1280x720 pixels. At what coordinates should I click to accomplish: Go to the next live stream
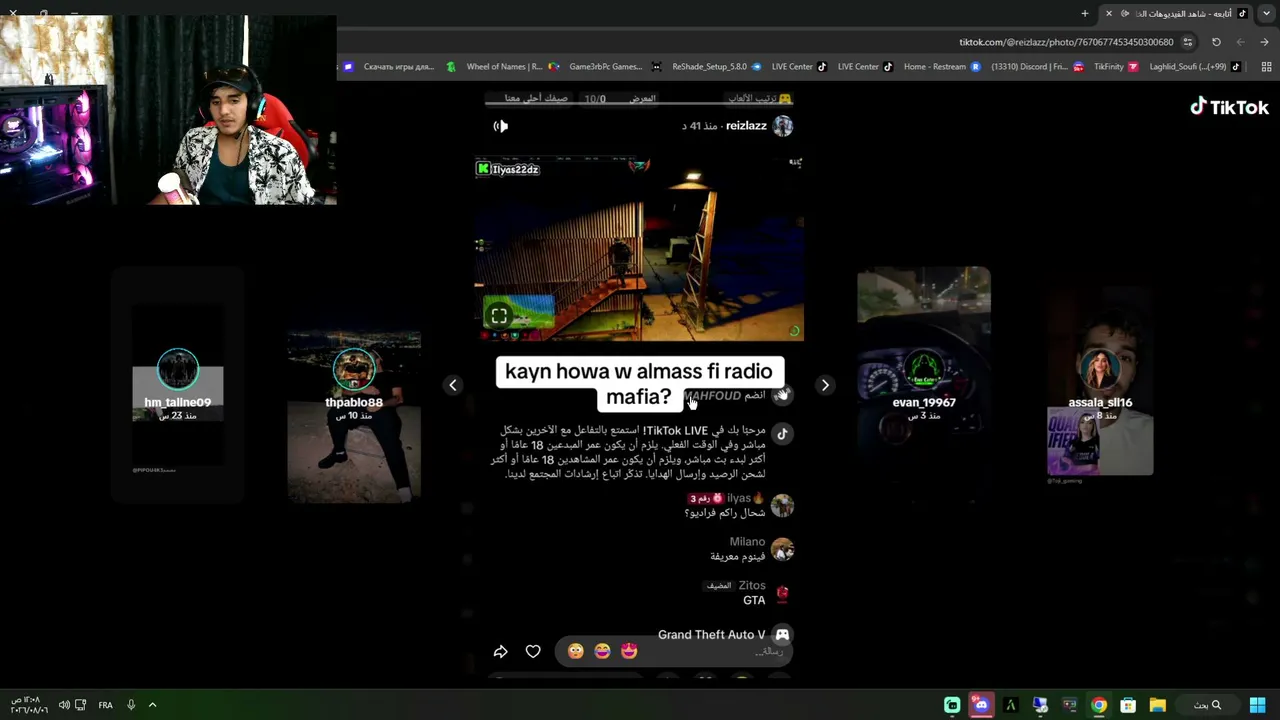pos(825,385)
